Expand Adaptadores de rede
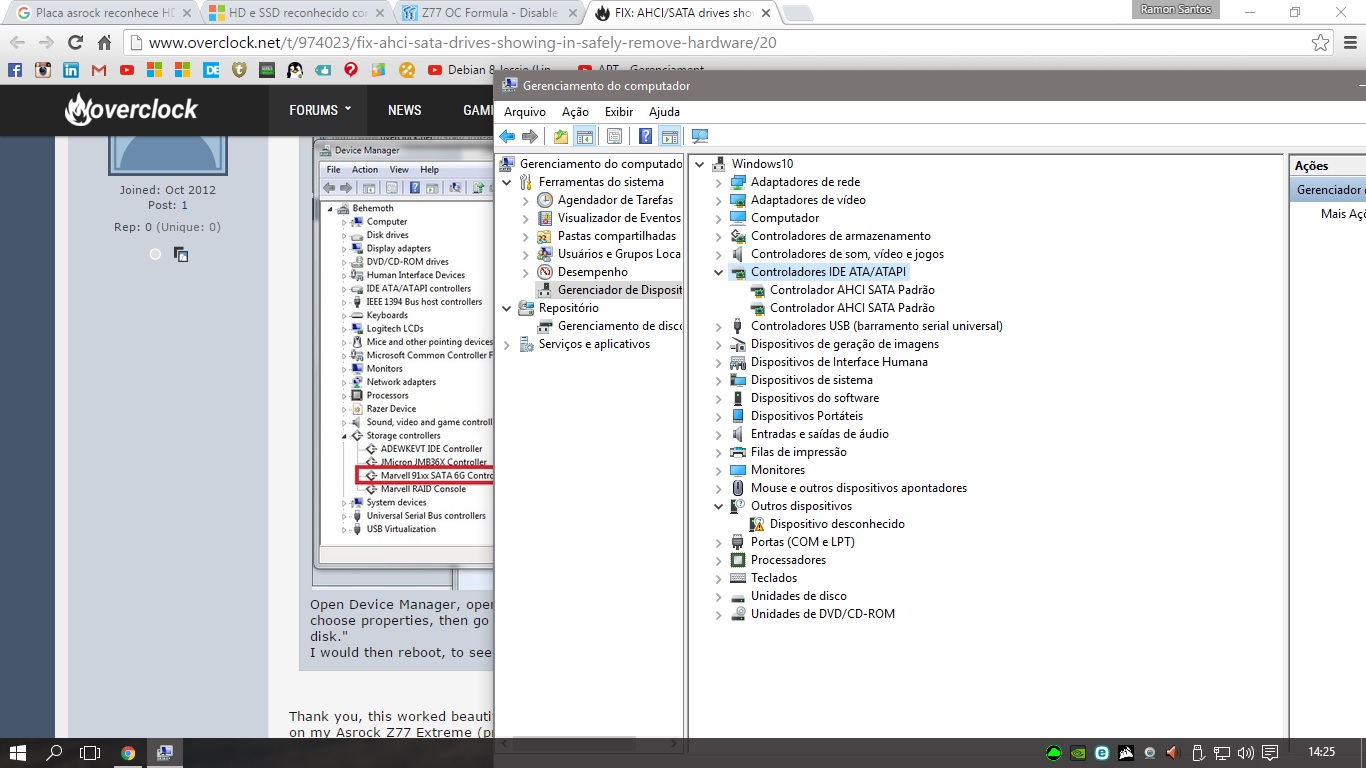1366x768 pixels. (x=718, y=182)
